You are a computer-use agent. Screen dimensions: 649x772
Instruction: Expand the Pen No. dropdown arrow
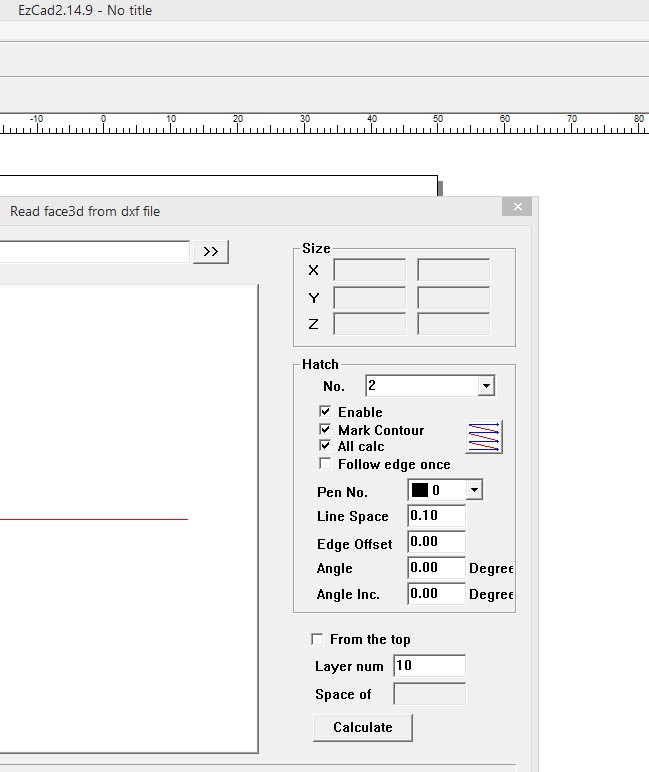click(x=474, y=490)
